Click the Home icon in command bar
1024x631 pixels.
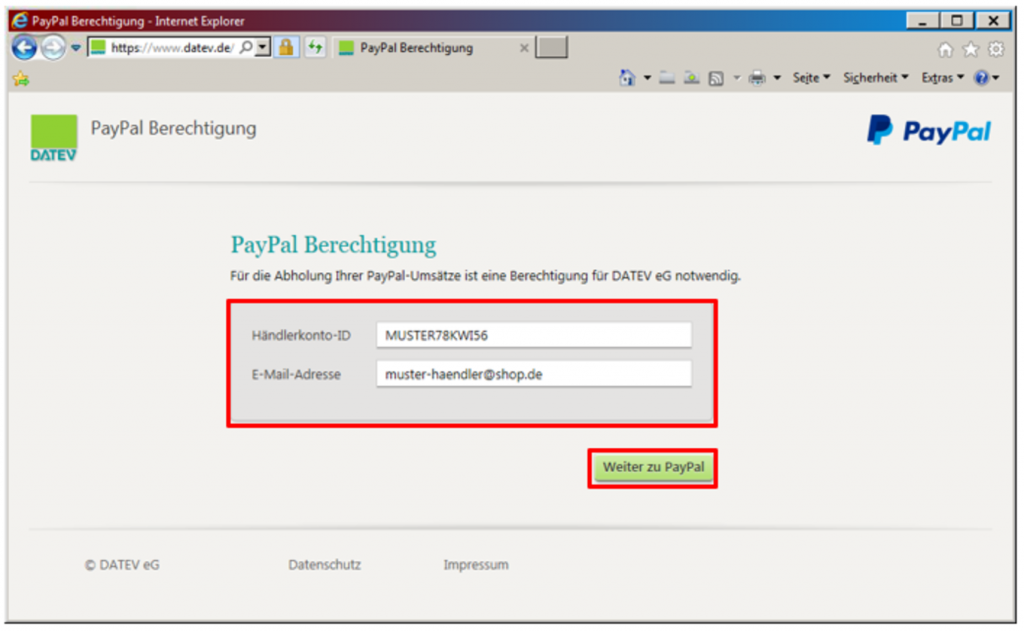point(628,78)
